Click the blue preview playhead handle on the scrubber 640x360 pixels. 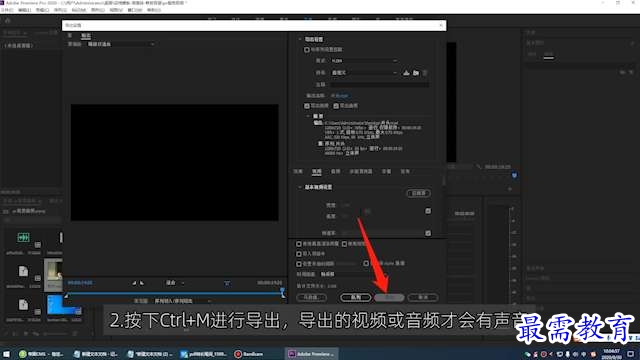(x=282, y=292)
